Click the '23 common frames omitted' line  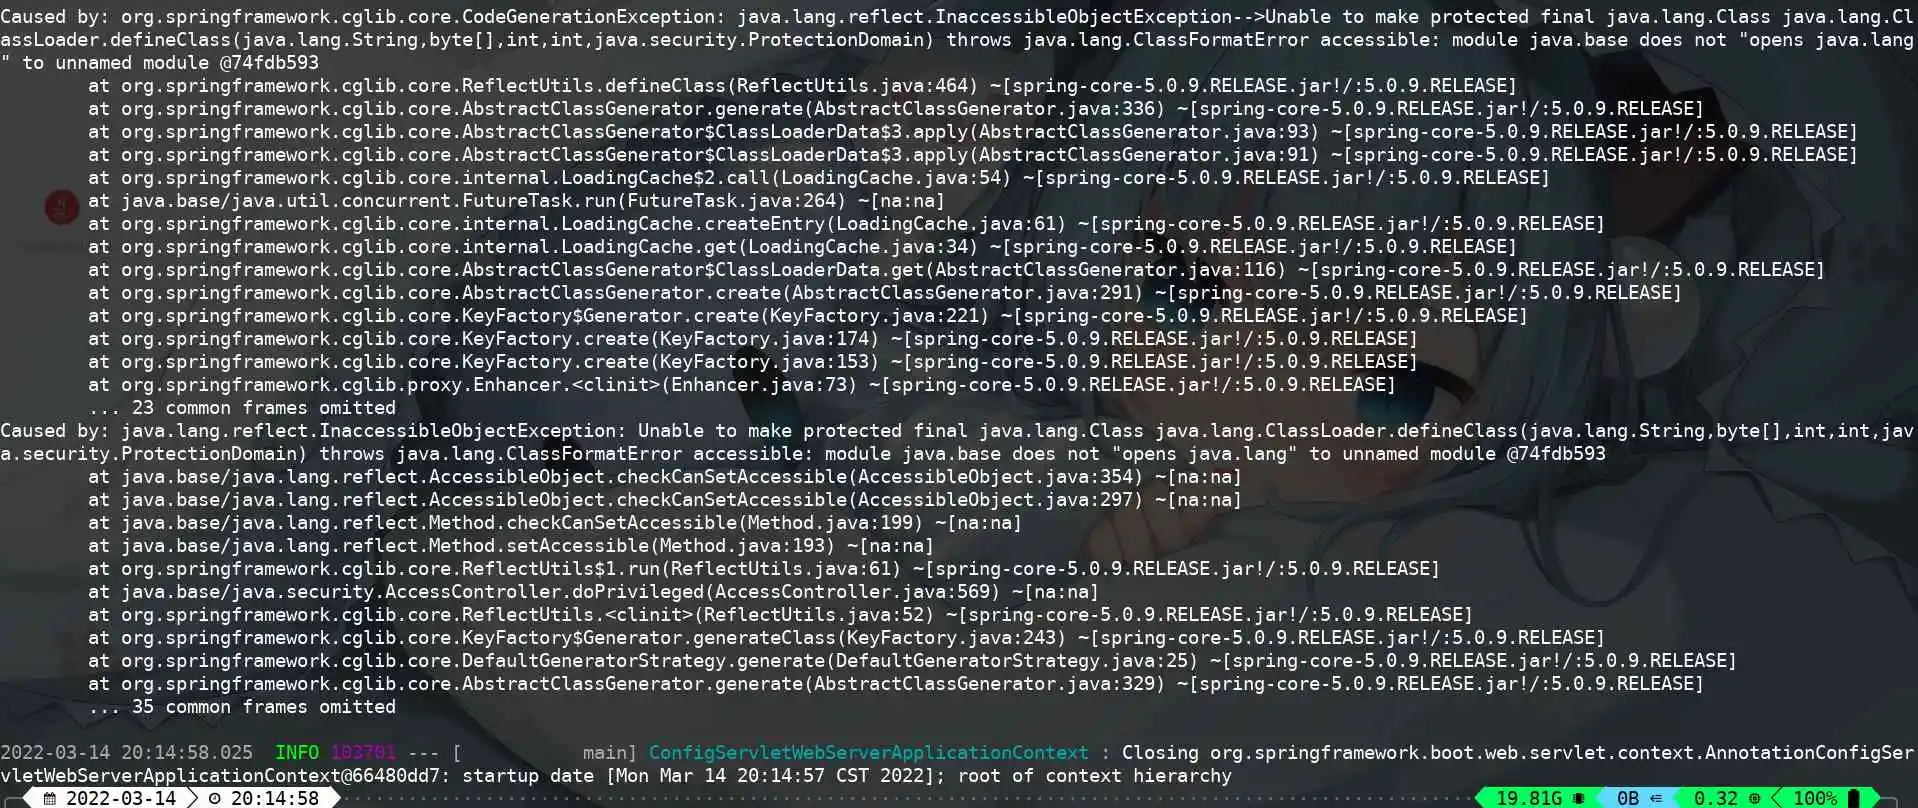pyautogui.click(x=242, y=408)
